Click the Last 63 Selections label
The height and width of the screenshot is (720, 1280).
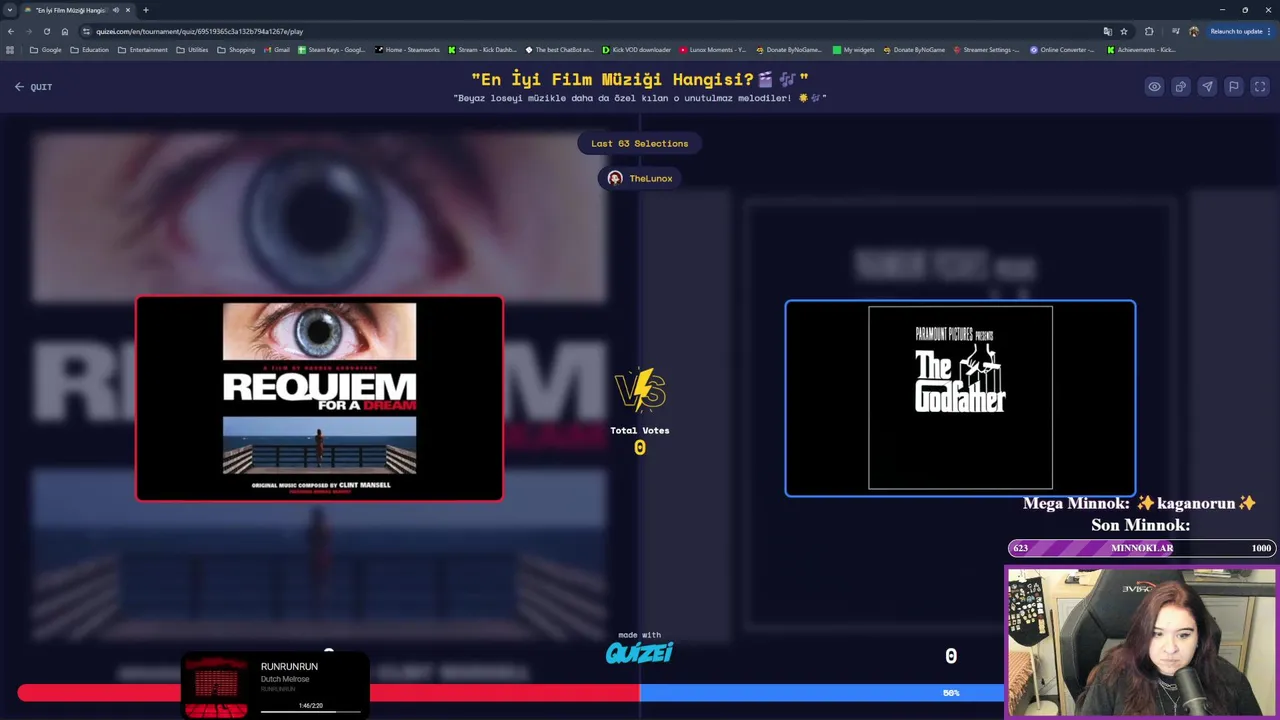[x=640, y=143]
